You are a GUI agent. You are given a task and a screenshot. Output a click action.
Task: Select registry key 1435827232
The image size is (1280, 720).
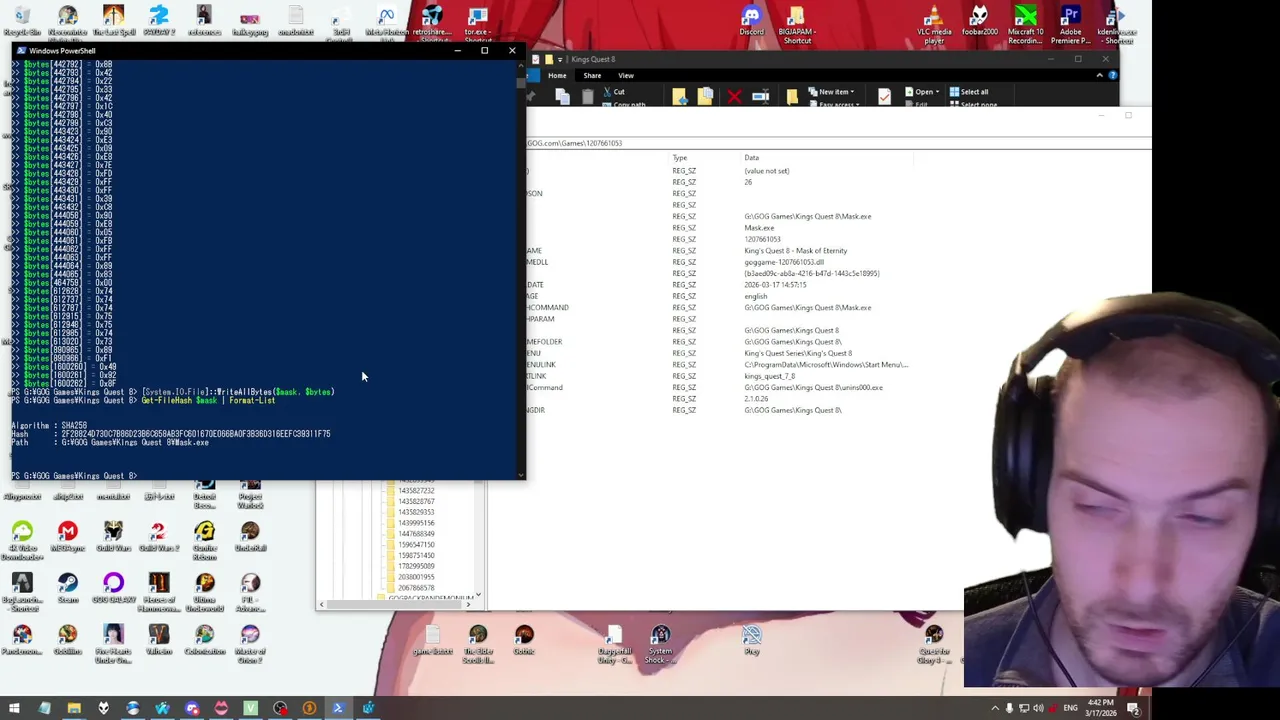[x=416, y=490]
